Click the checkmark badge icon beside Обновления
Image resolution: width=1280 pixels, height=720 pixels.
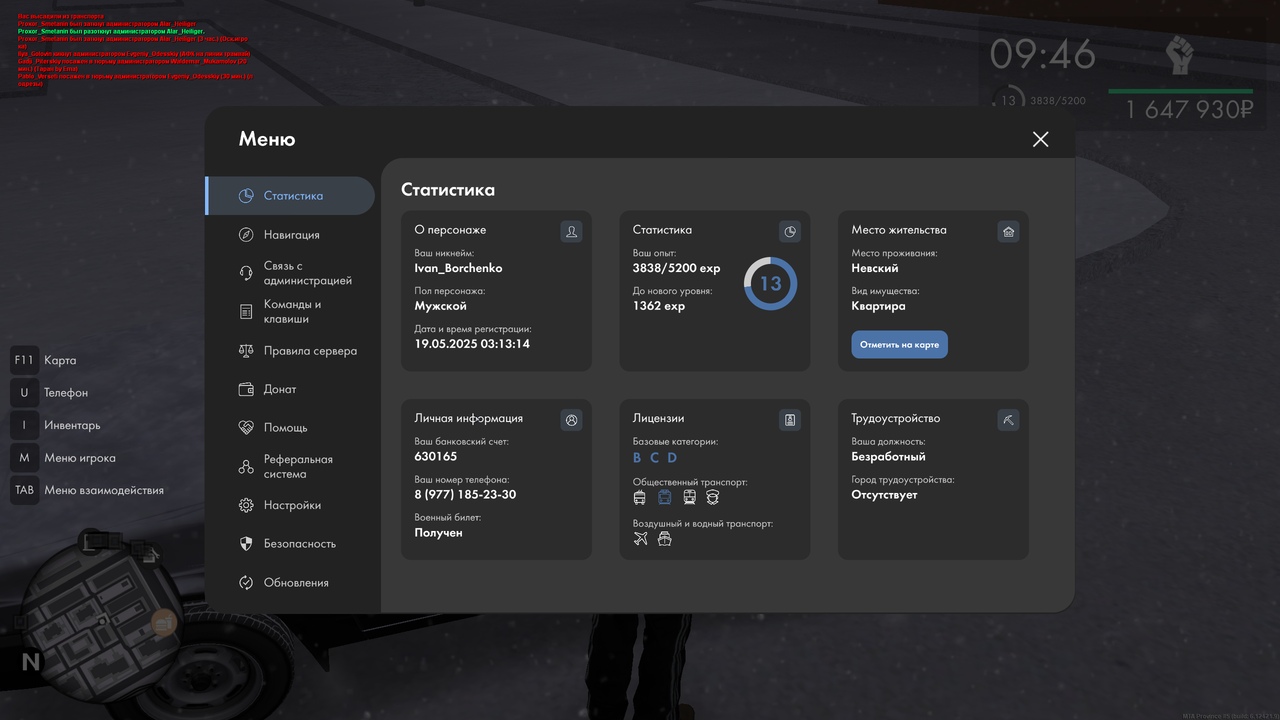pos(246,583)
